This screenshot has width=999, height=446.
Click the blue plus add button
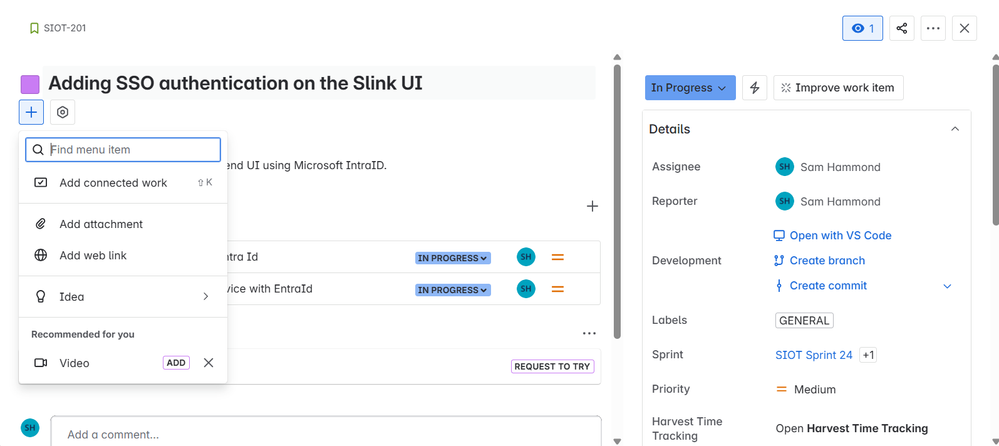coord(31,112)
